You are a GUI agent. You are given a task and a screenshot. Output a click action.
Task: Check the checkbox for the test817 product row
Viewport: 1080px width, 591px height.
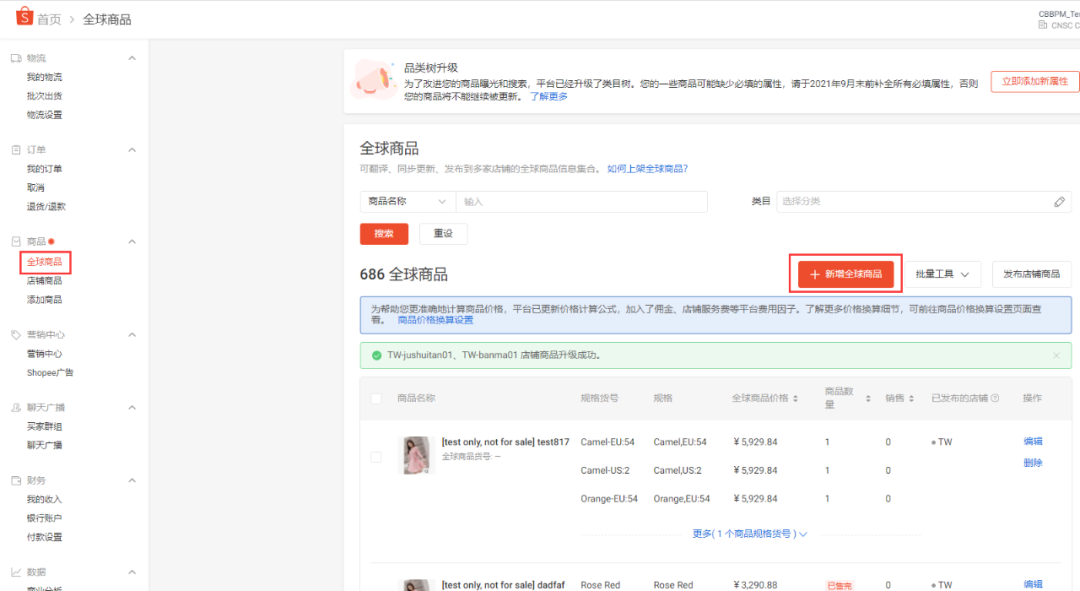377,456
